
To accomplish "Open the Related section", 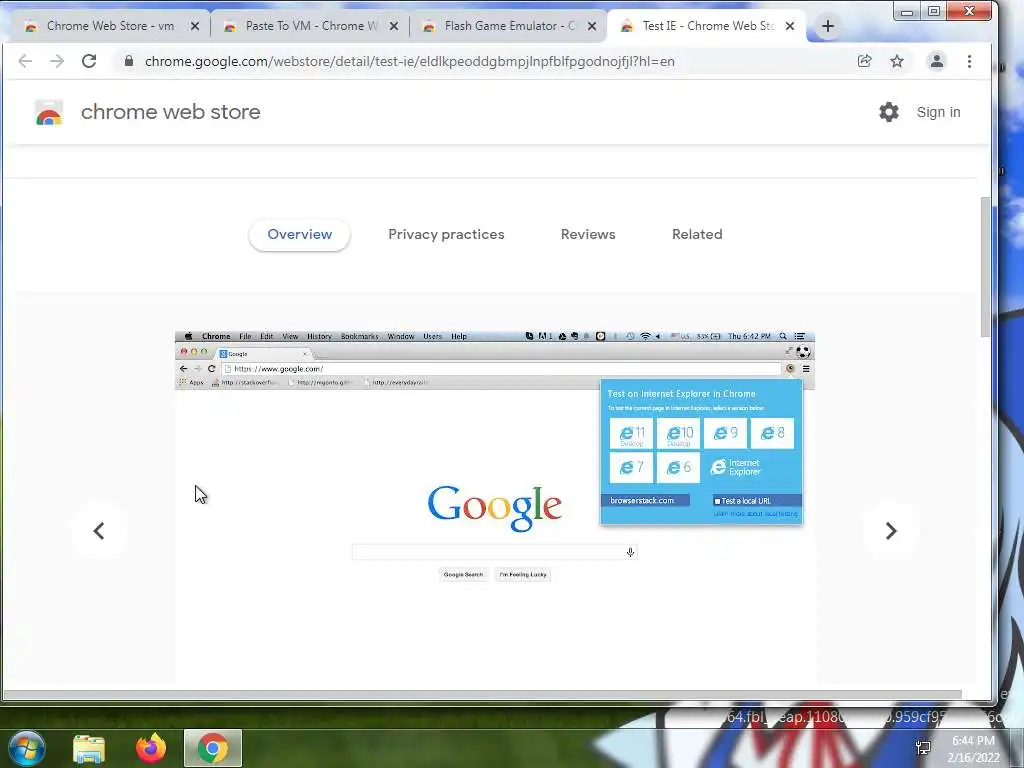I will (x=697, y=234).
